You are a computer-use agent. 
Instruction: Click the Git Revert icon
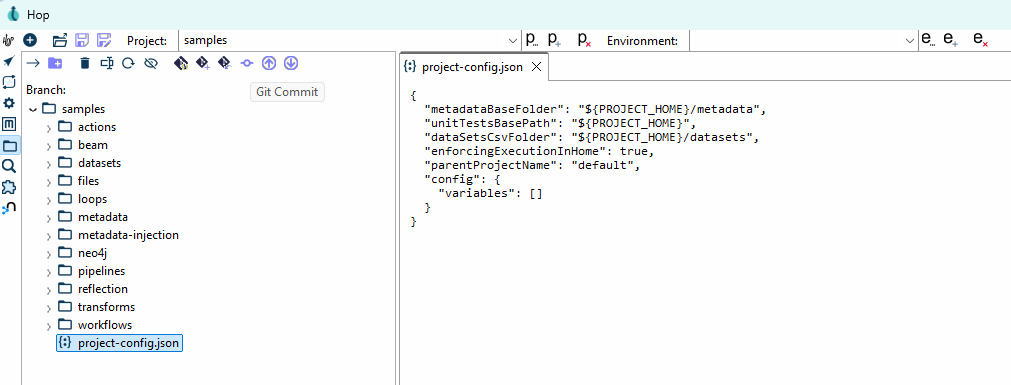click(224, 63)
